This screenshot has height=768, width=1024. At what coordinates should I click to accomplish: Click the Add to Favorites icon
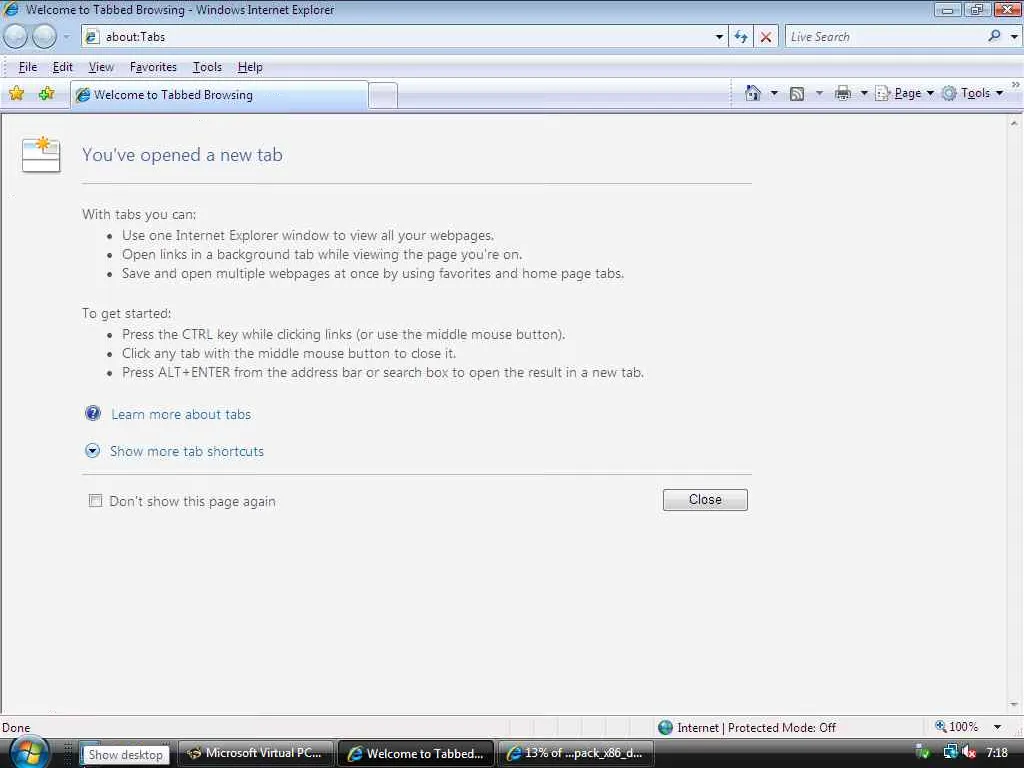(x=46, y=93)
